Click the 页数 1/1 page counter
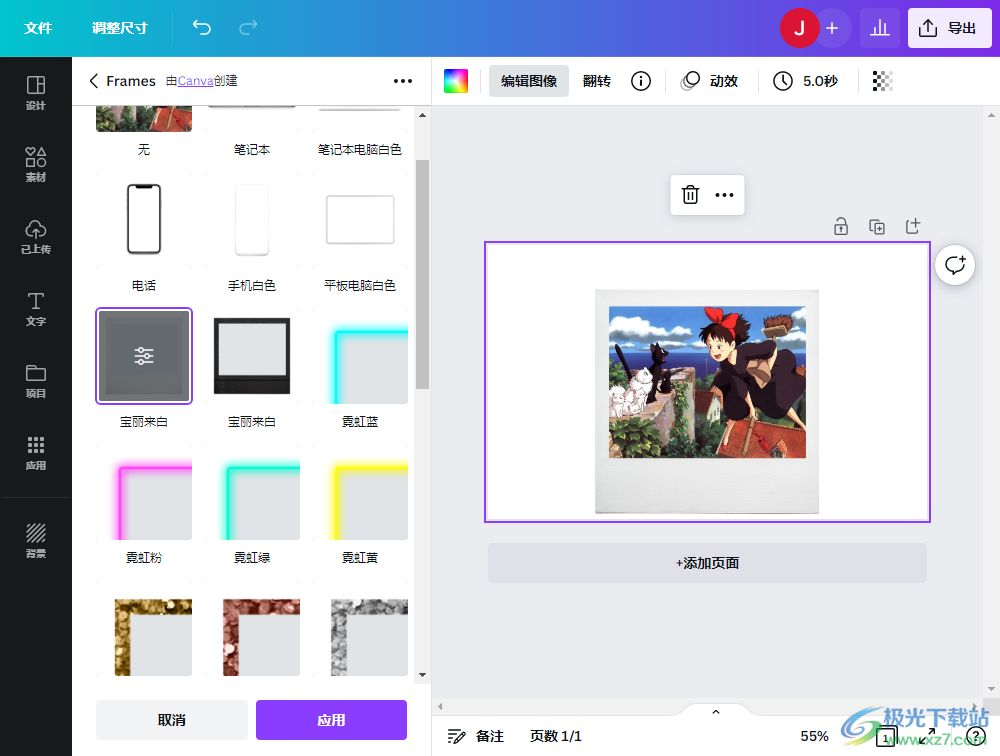Screen dimensions: 1000x756 (555, 736)
